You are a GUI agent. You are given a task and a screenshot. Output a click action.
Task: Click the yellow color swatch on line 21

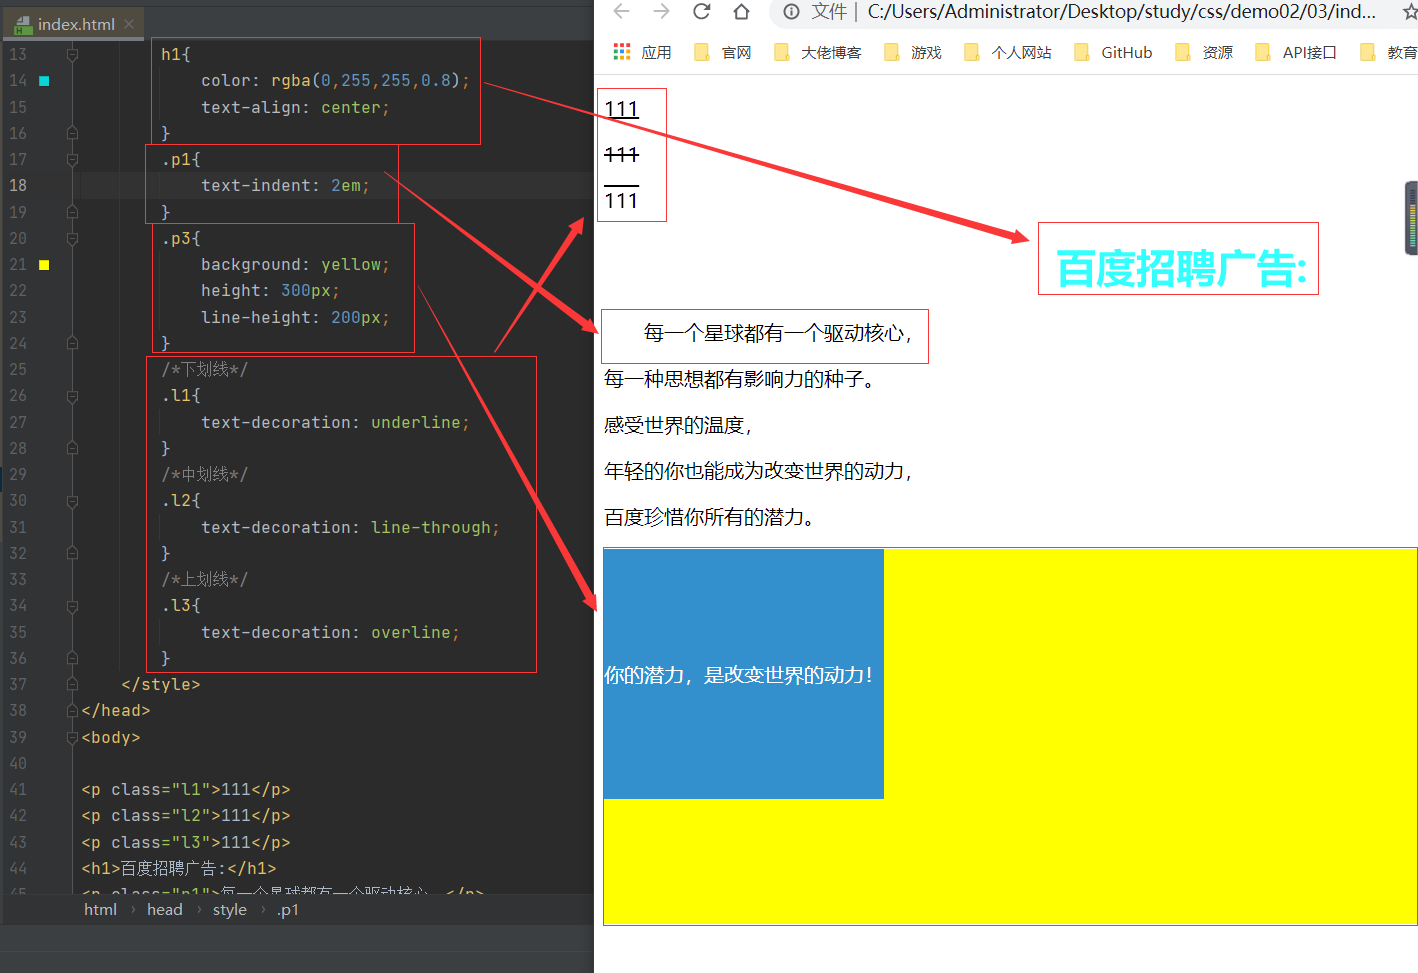click(x=44, y=265)
